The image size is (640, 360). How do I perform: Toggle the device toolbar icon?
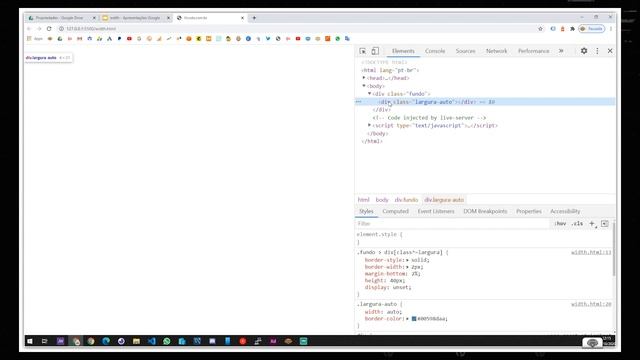[x=375, y=51]
